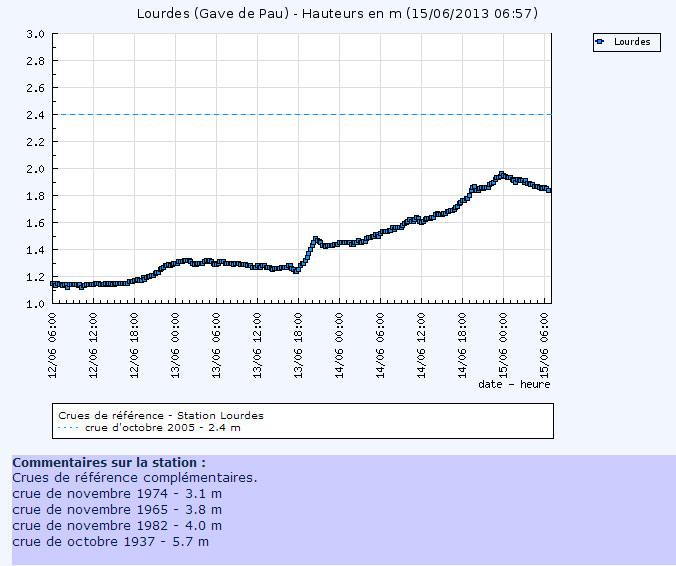The width and height of the screenshot is (676, 566).
Task: Click the 3.0 value on the y-axis
Action: (x=35, y=34)
